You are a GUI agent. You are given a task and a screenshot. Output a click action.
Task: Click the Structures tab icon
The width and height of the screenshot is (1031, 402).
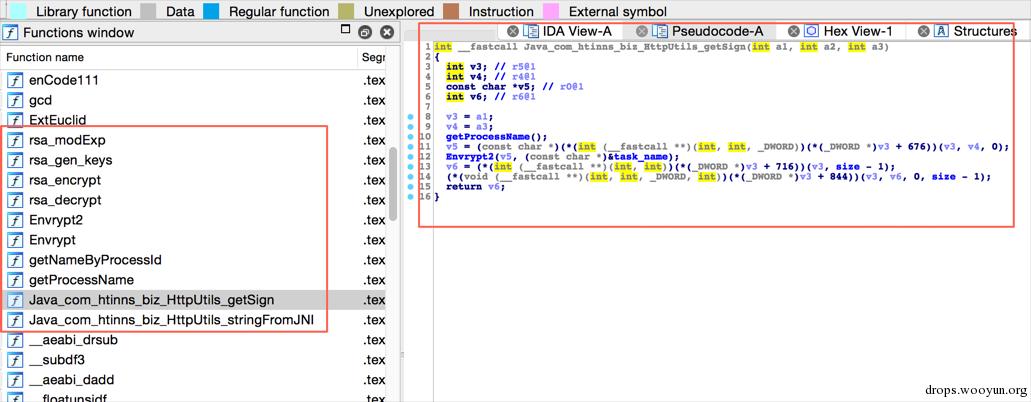click(941, 31)
